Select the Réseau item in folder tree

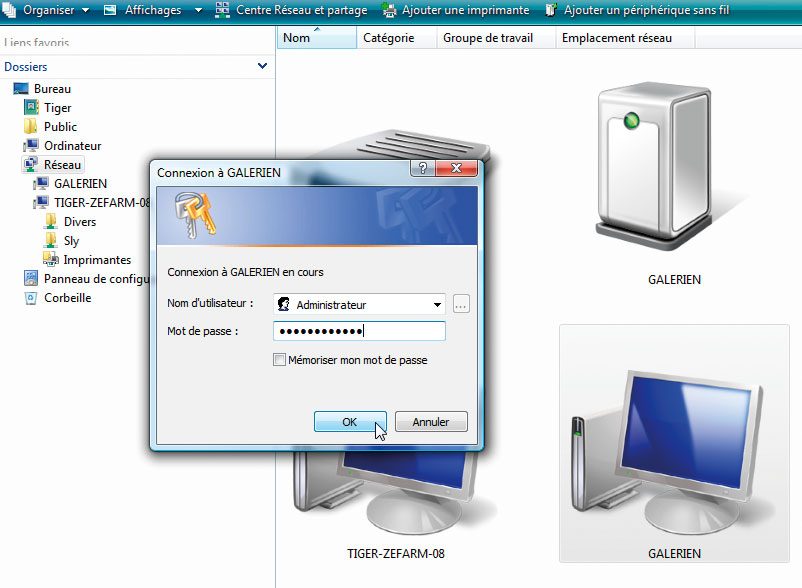(x=63, y=164)
